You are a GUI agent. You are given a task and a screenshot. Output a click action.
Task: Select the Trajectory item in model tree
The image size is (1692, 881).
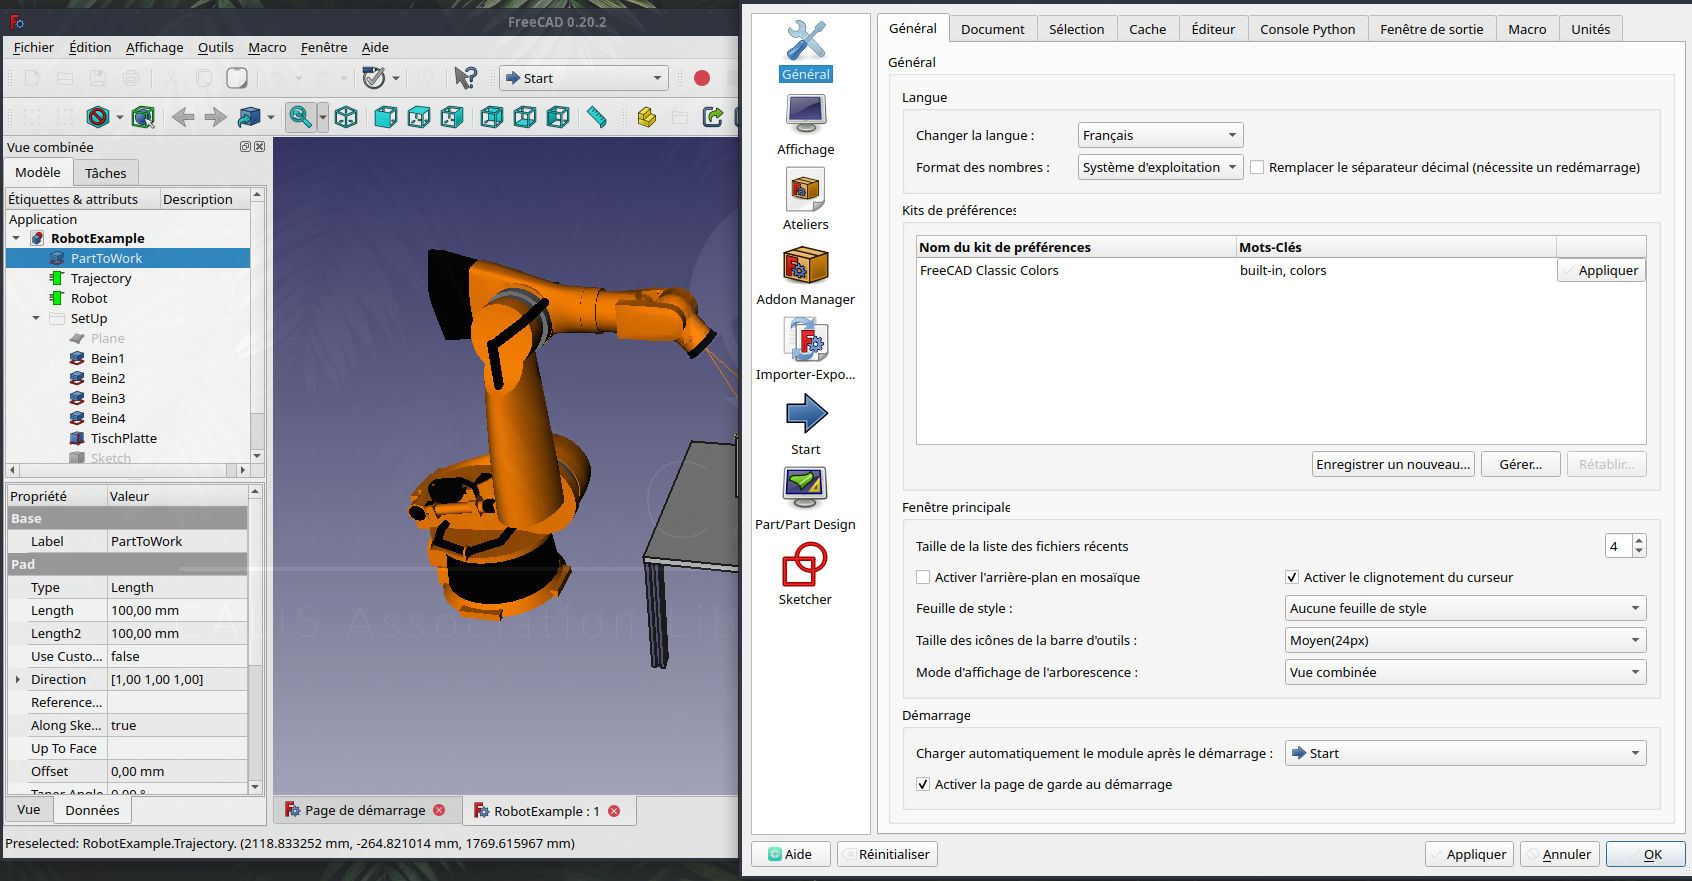(x=101, y=278)
